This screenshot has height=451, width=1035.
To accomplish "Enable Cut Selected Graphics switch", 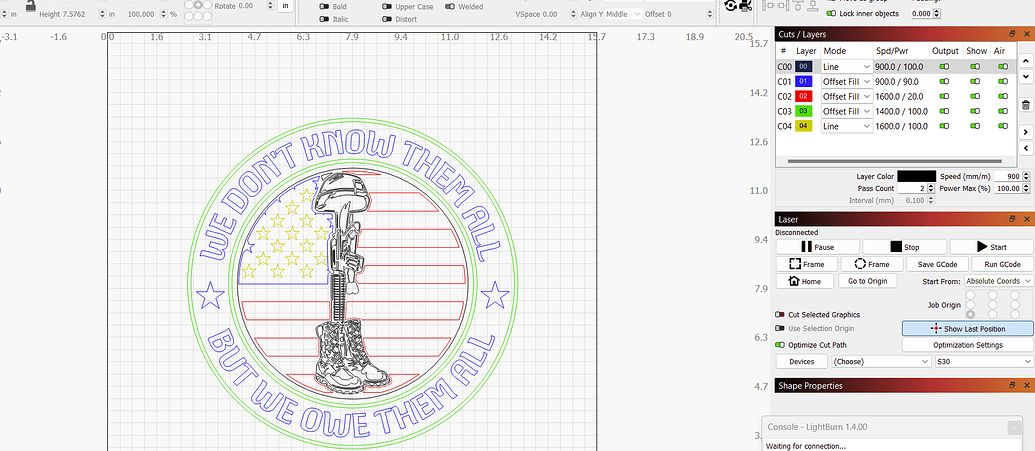I will [x=780, y=314].
